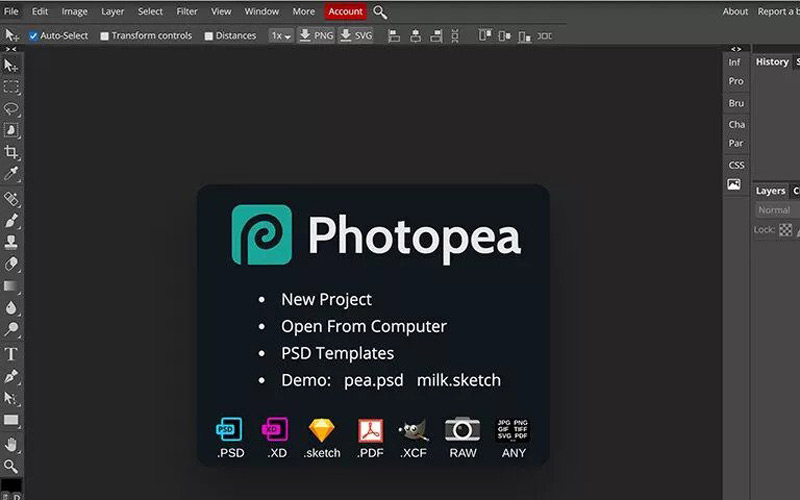This screenshot has height=500, width=800.
Task: Click align horizontal centers icon
Action: [x=415, y=36]
